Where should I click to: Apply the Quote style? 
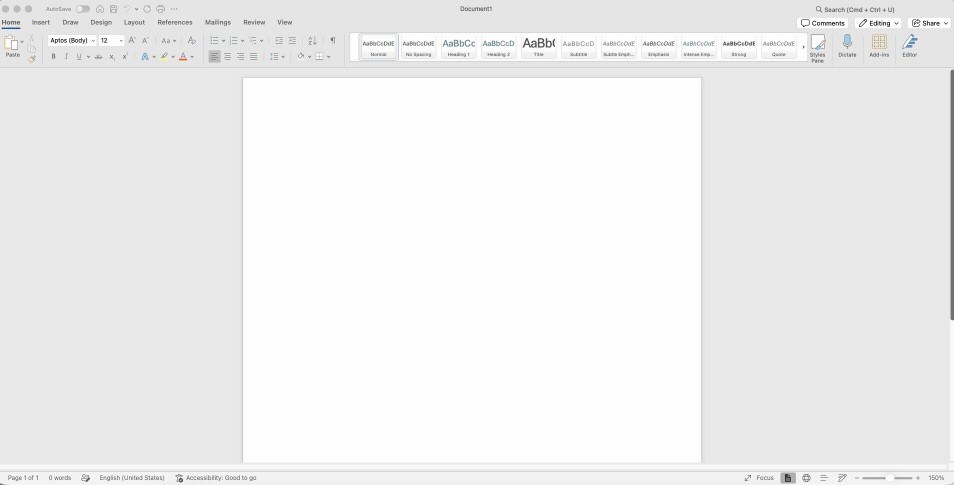(x=779, y=46)
